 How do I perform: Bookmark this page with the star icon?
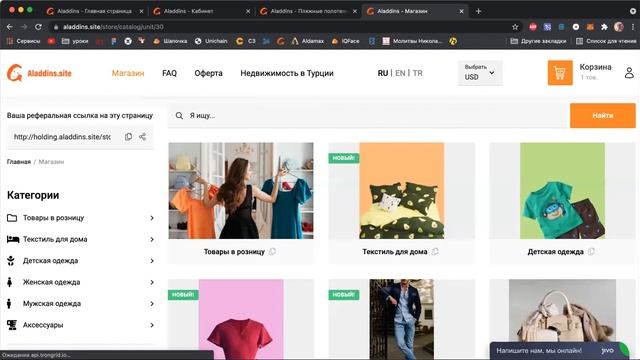pos(515,27)
